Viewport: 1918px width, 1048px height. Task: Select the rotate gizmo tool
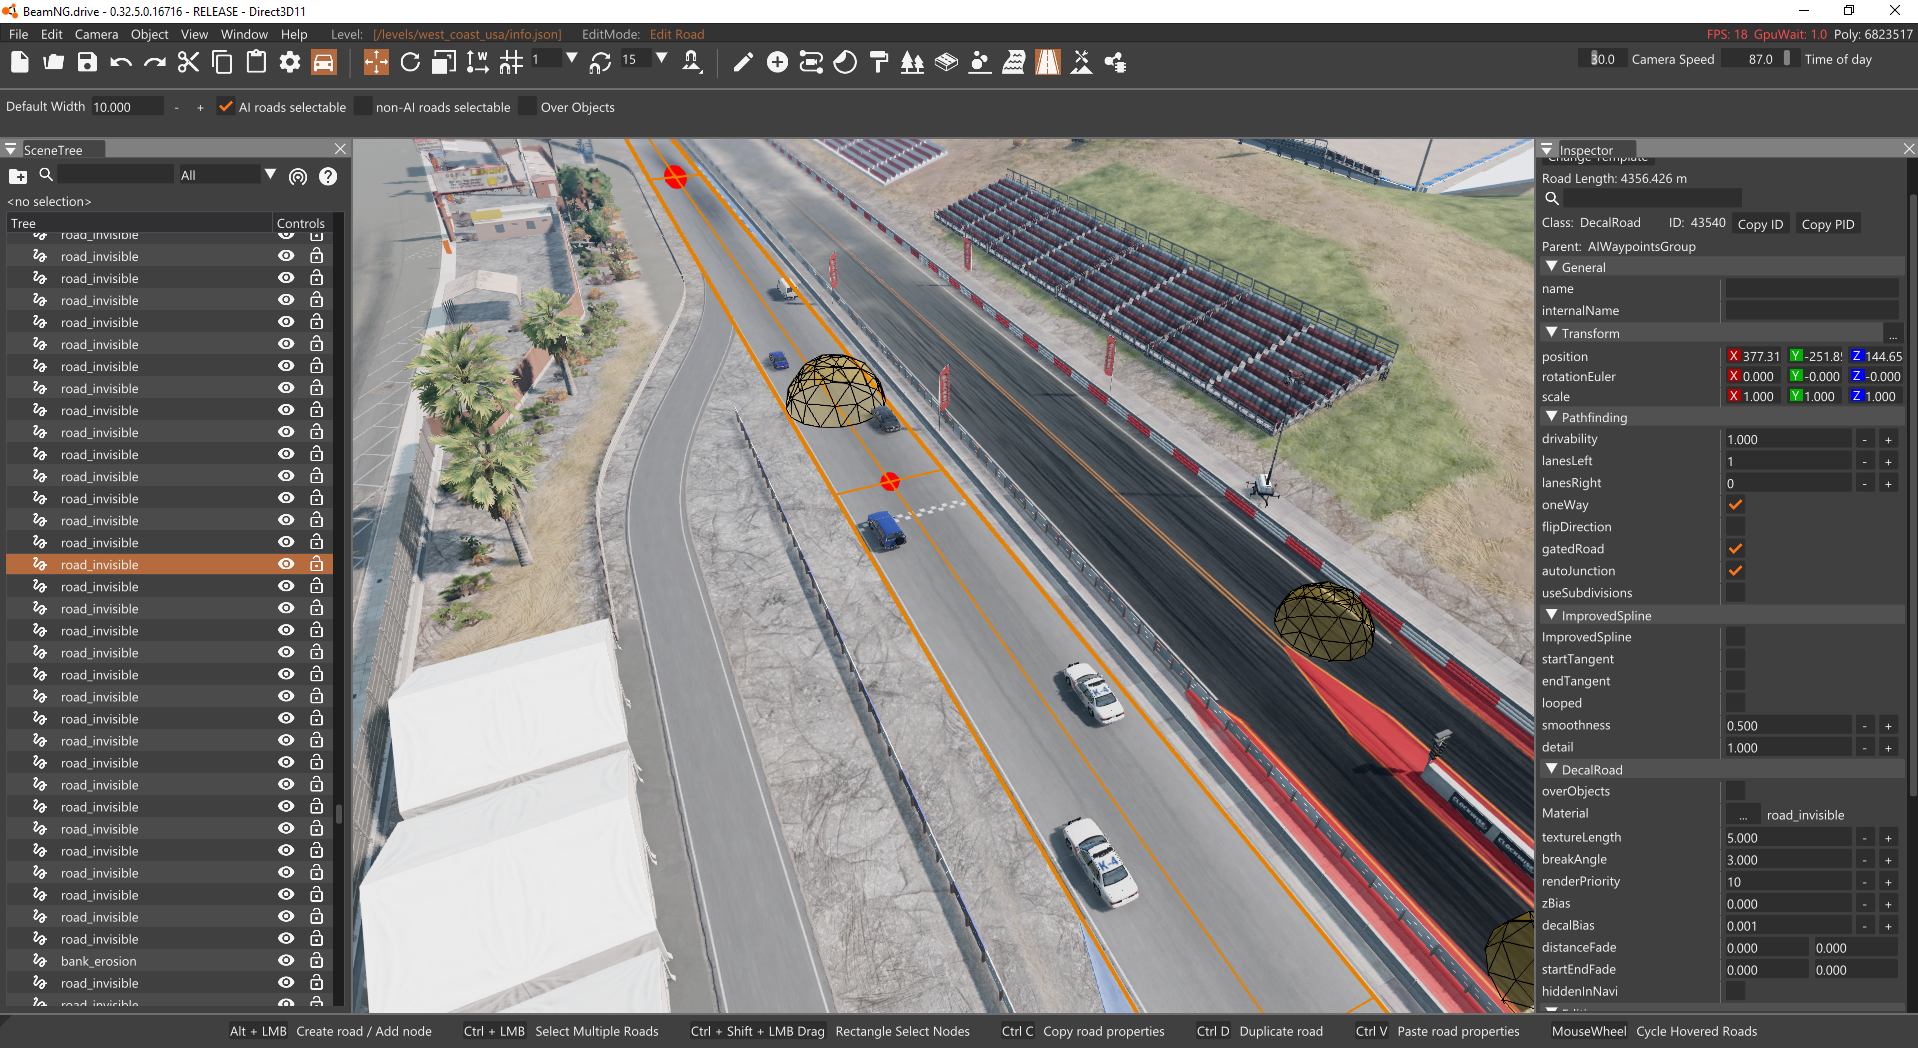click(410, 62)
